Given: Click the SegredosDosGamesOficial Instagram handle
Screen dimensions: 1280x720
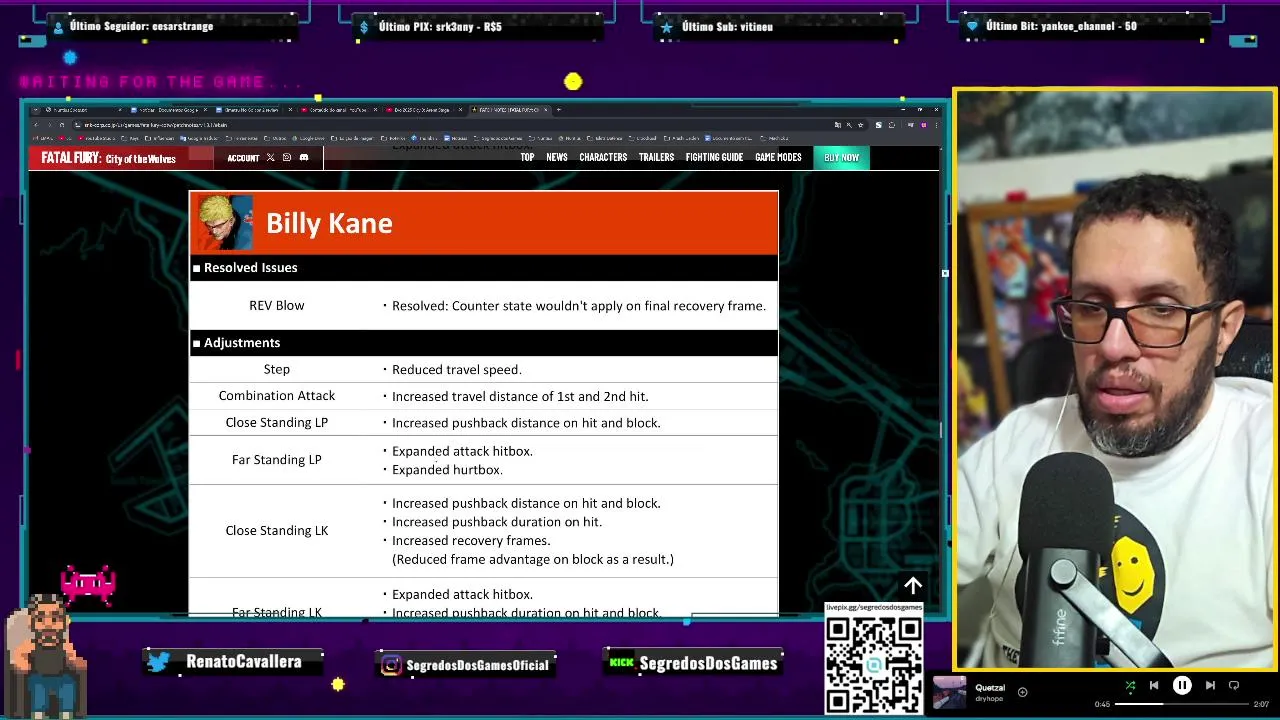Looking at the screenshot, I should click(x=477, y=665).
